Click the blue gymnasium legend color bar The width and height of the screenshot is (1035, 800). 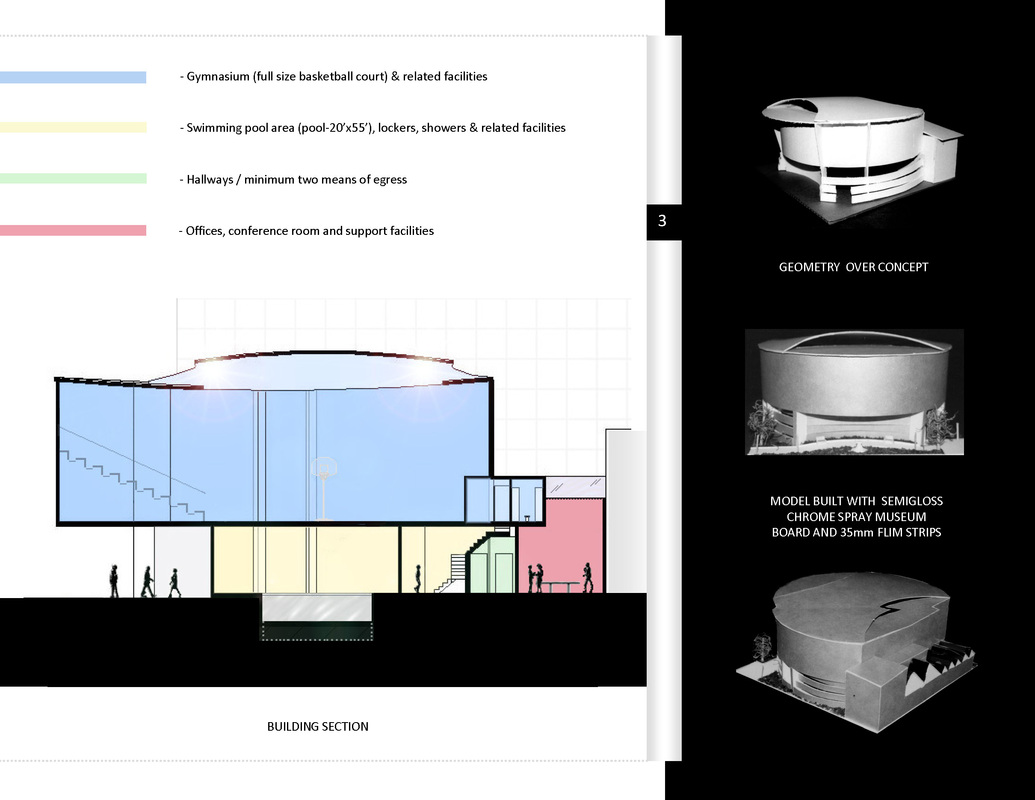pyautogui.click(x=73, y=77)
